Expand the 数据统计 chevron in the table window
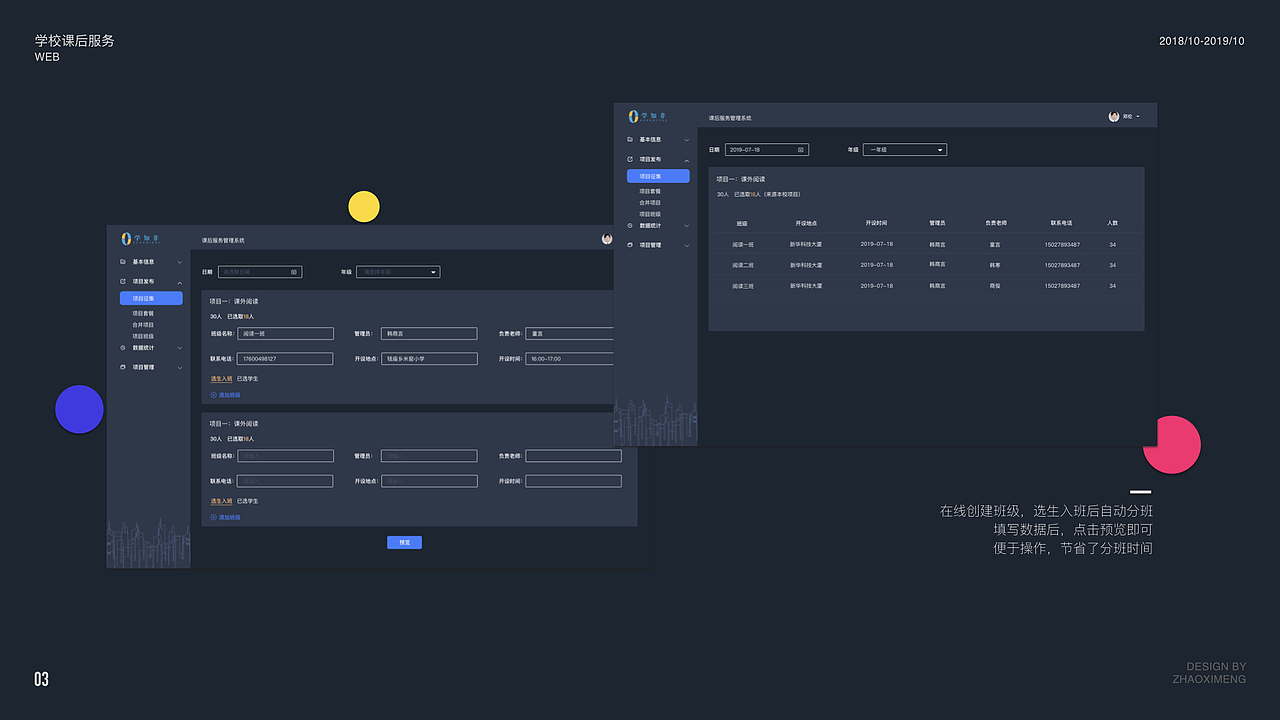Screen dimensions: 1280x720 tap(687, 225)
